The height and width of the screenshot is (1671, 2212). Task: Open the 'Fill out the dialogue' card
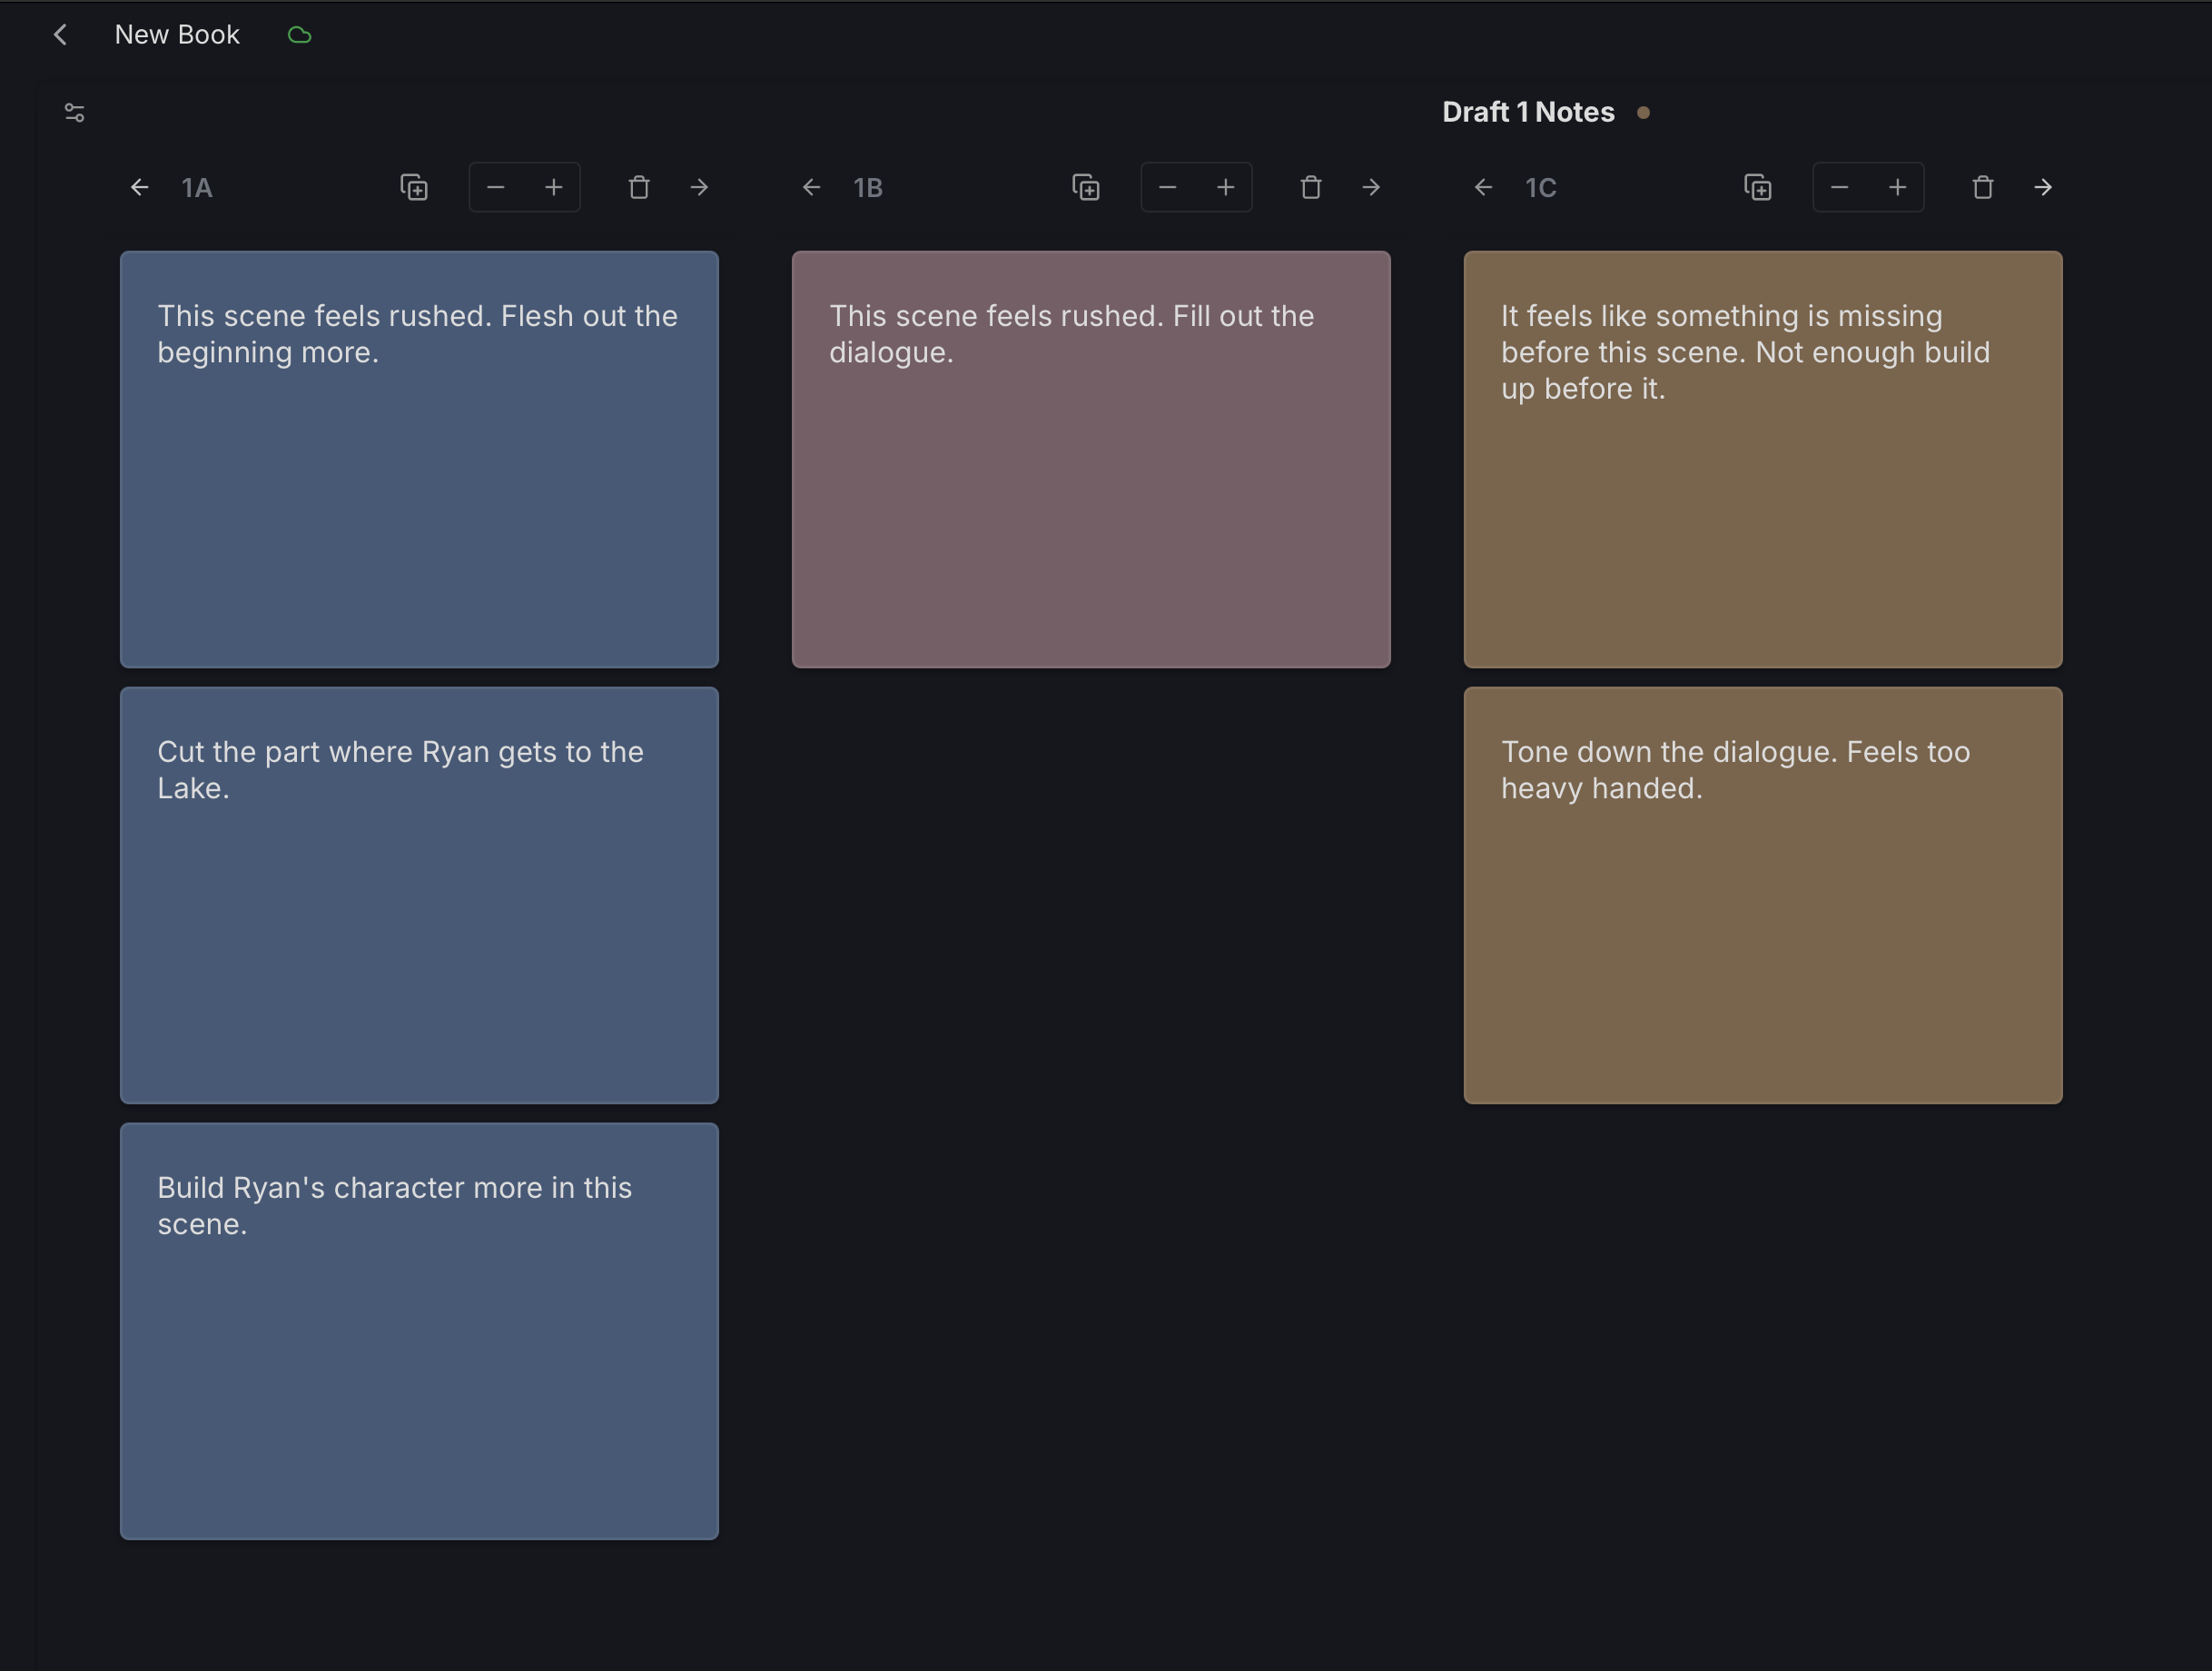click(x=1091, y=459)
